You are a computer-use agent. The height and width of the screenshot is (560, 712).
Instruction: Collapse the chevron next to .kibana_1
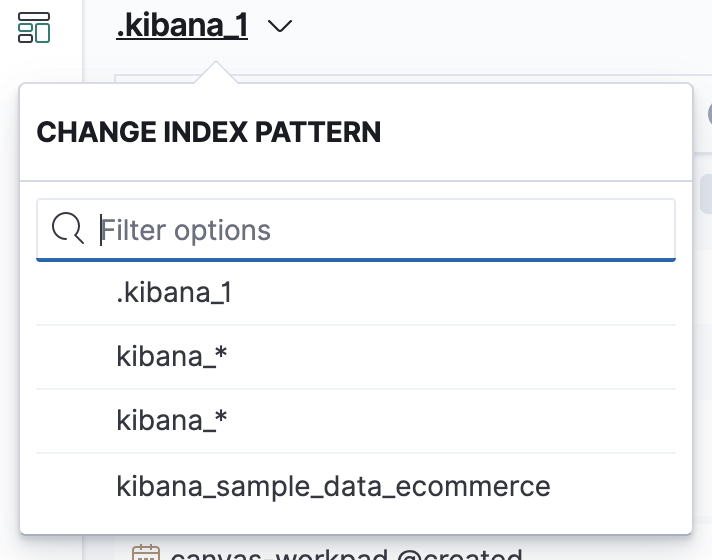pos(281,28)
